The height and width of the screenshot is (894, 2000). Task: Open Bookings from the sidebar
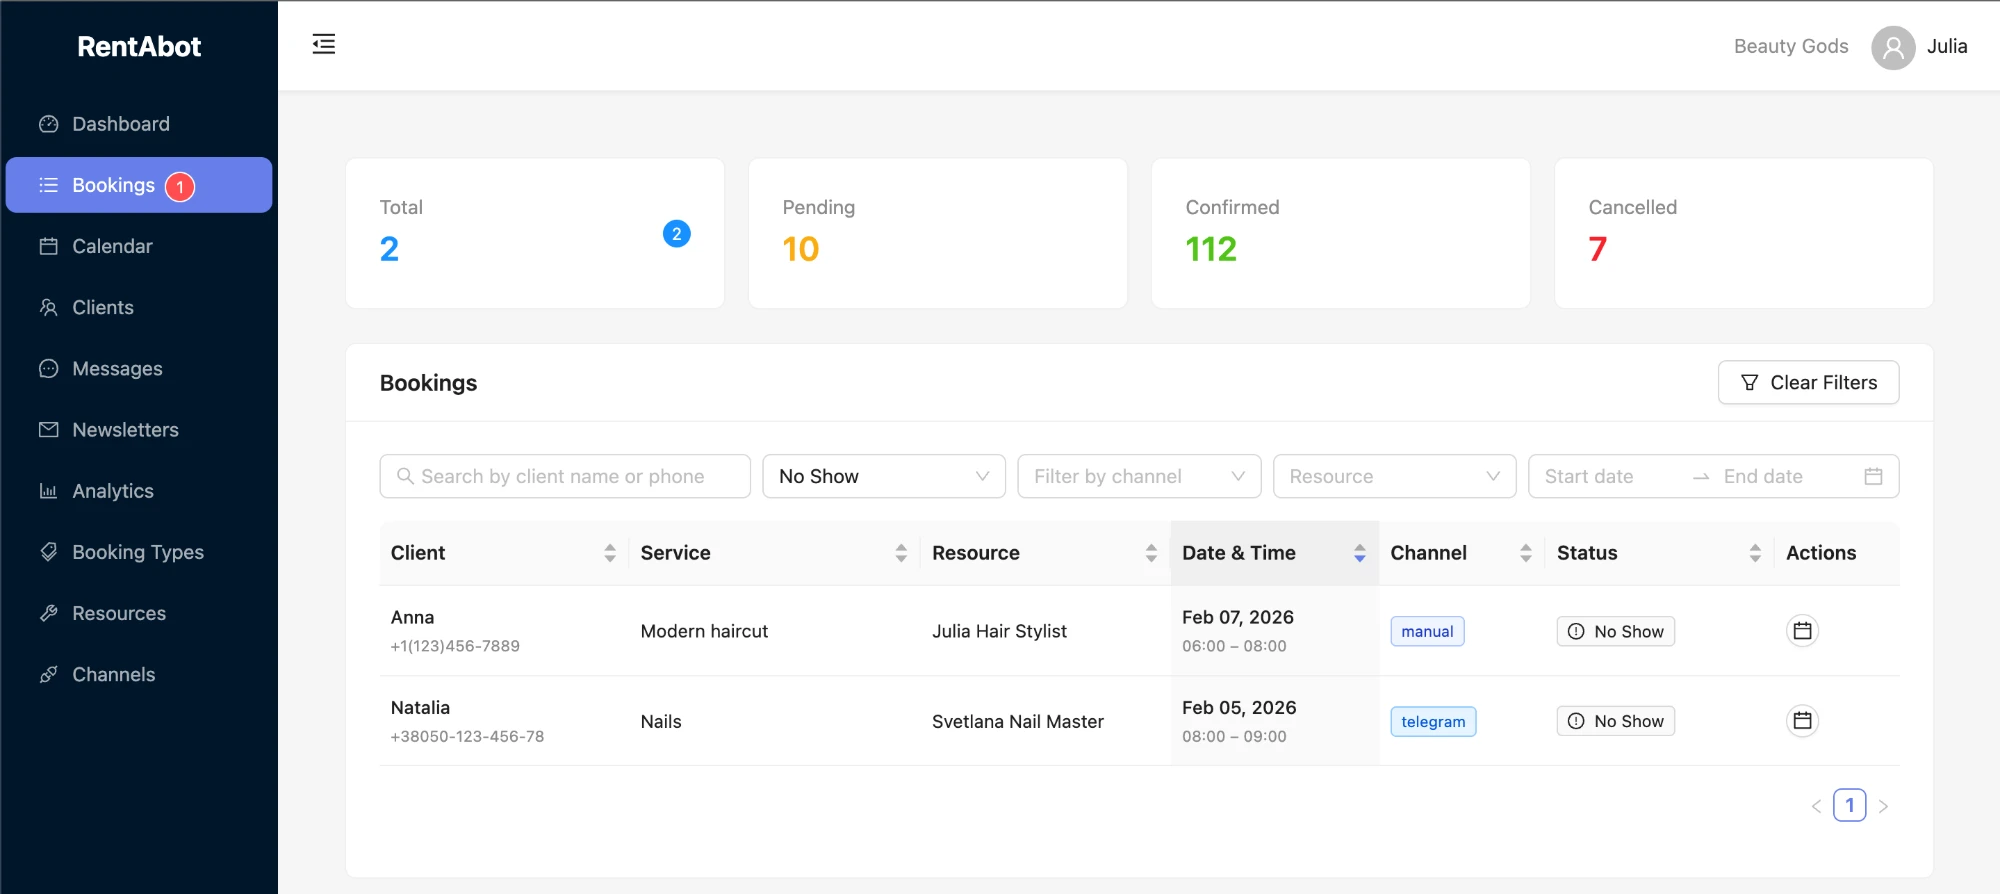tap(139, 185)
